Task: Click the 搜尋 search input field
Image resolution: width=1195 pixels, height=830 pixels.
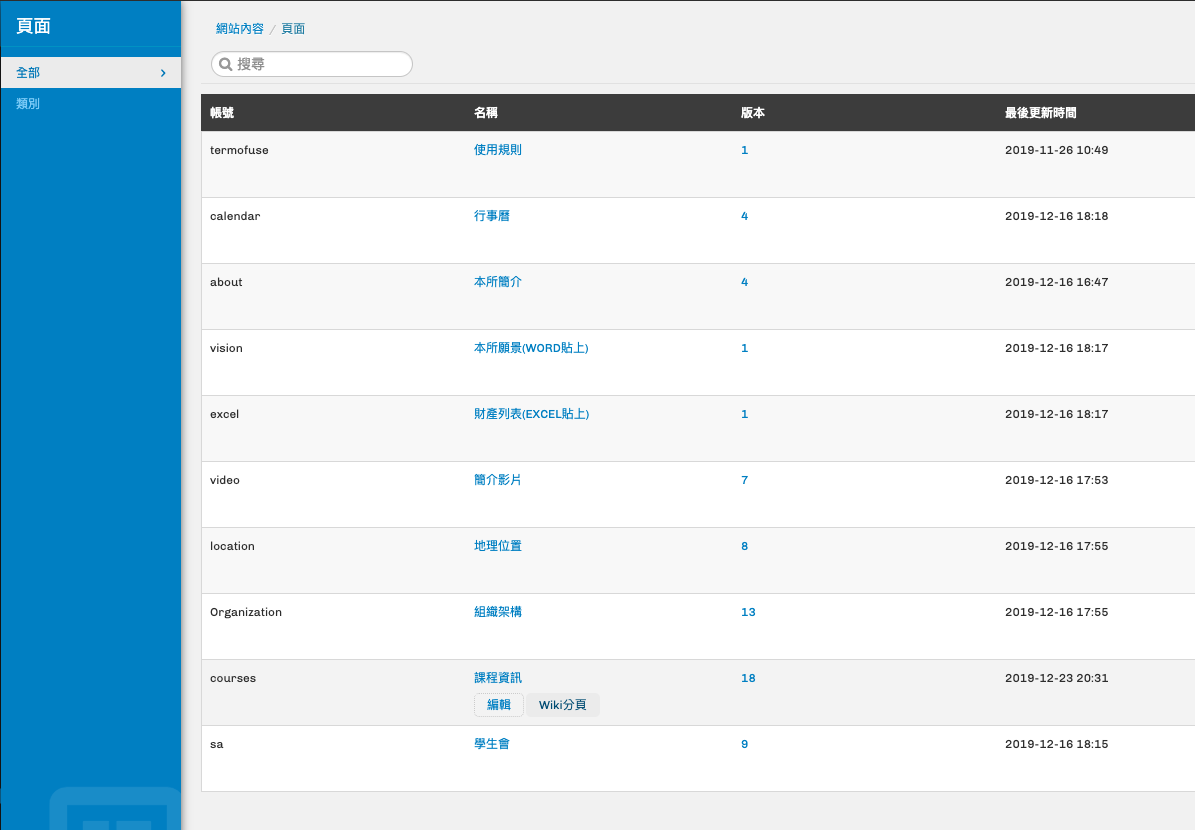Action: 320,65
